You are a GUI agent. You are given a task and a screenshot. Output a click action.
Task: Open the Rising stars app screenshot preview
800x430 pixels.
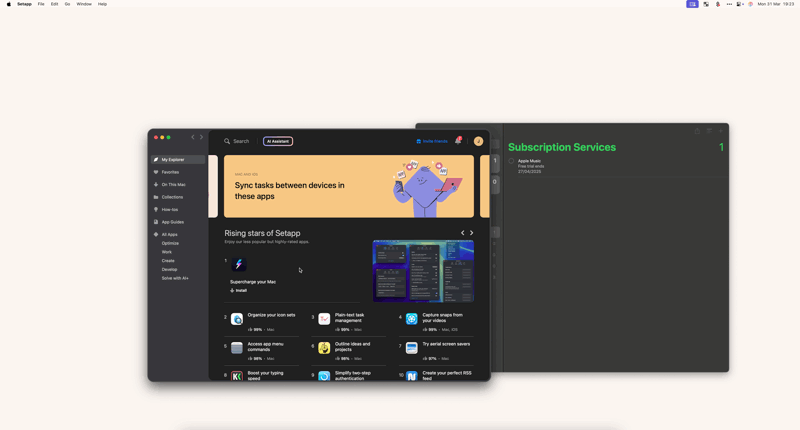click(x=423, y=271)
